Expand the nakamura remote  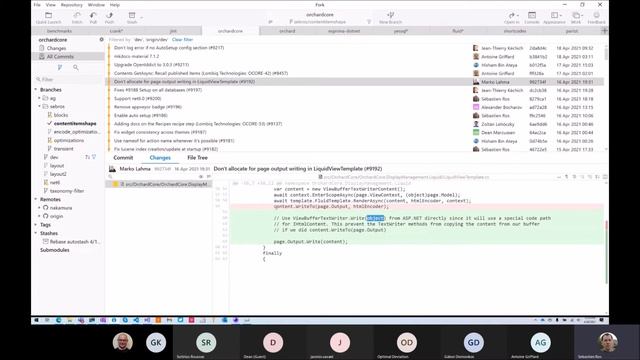coord(39,208)
